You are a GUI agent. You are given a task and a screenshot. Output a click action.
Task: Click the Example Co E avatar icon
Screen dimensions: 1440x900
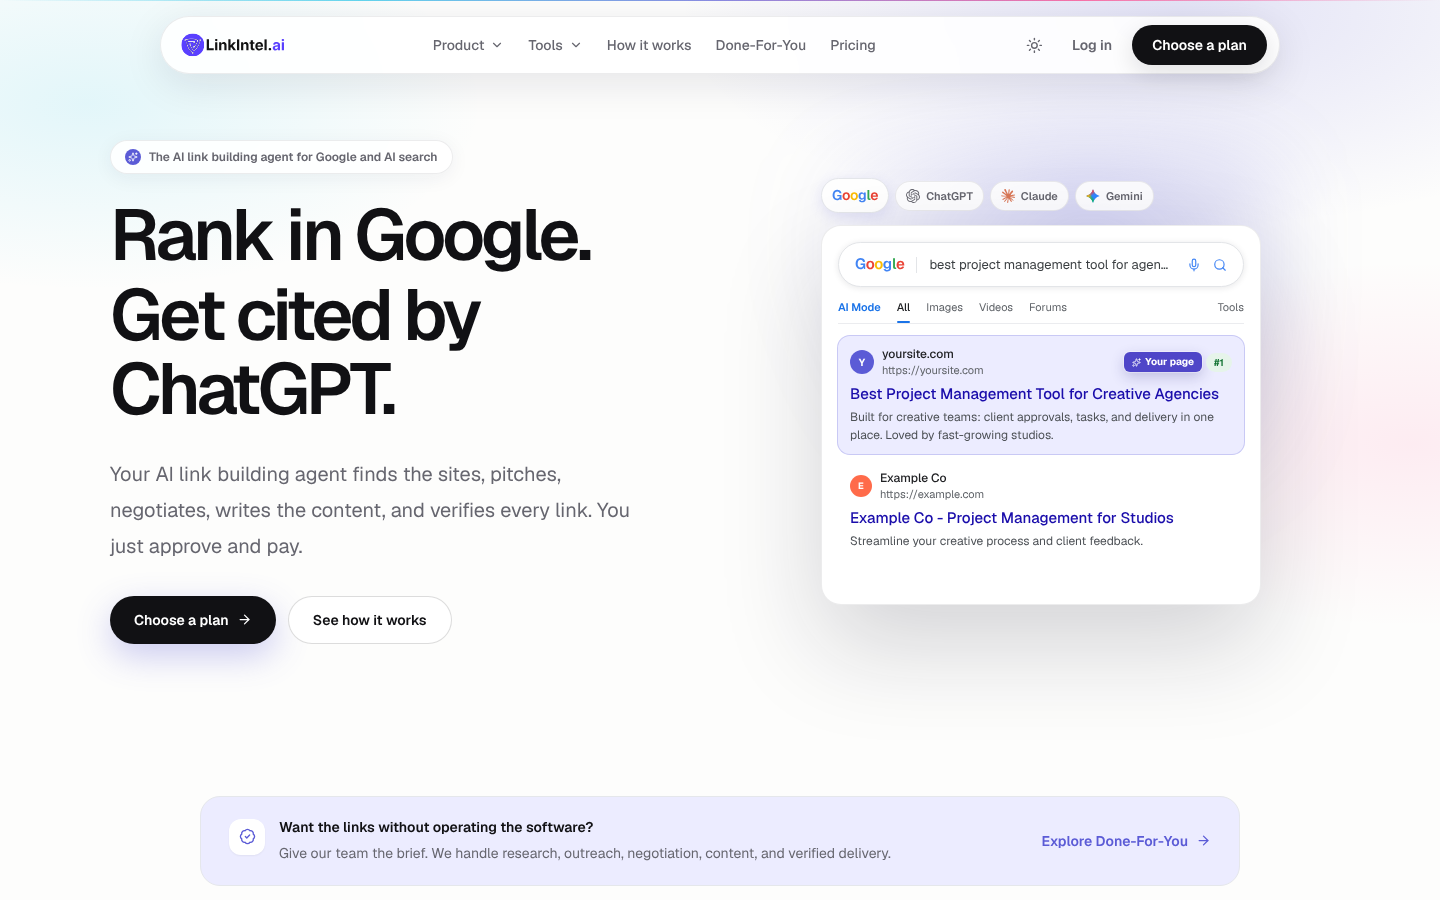(x=861, y=486)
